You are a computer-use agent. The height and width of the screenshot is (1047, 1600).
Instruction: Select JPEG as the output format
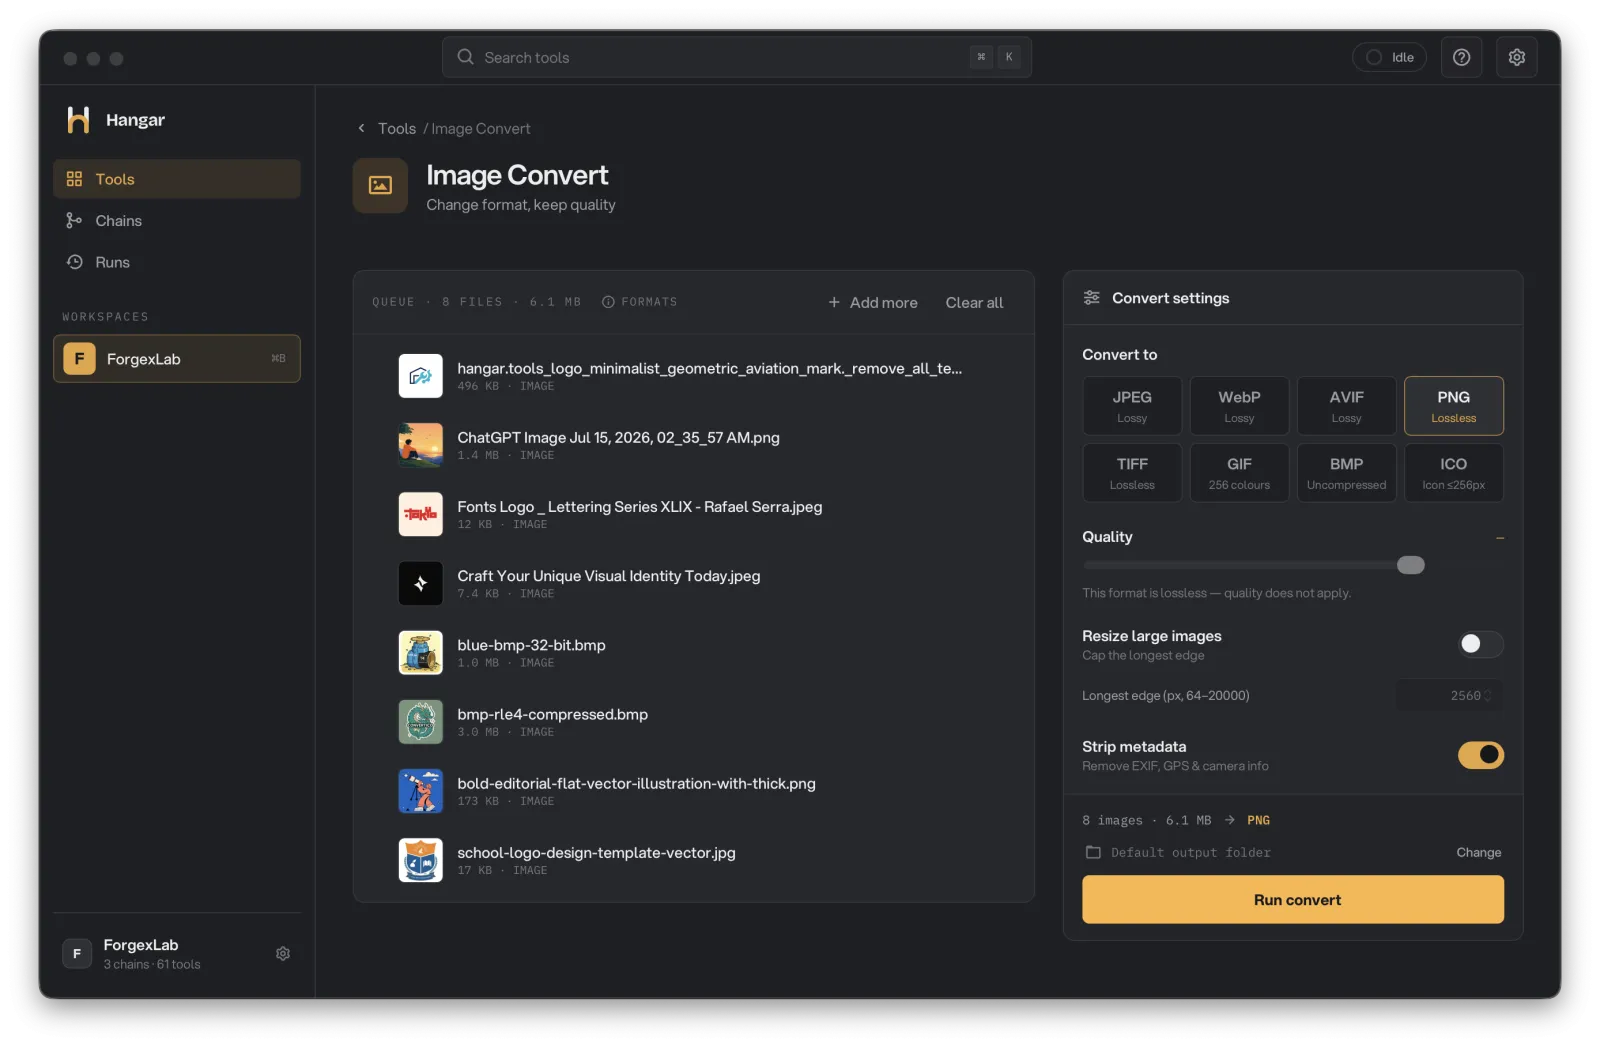click(x=1132, y=406)
